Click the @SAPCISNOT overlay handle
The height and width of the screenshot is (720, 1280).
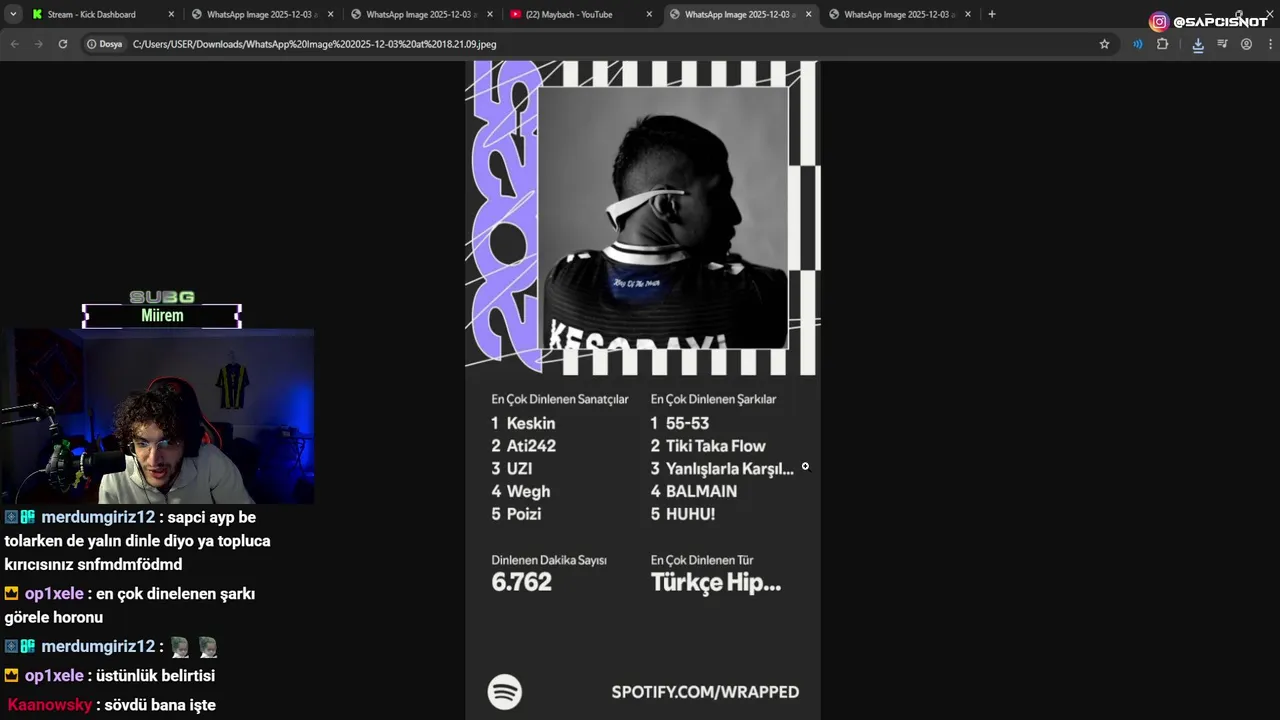[x=1220, y=22]
